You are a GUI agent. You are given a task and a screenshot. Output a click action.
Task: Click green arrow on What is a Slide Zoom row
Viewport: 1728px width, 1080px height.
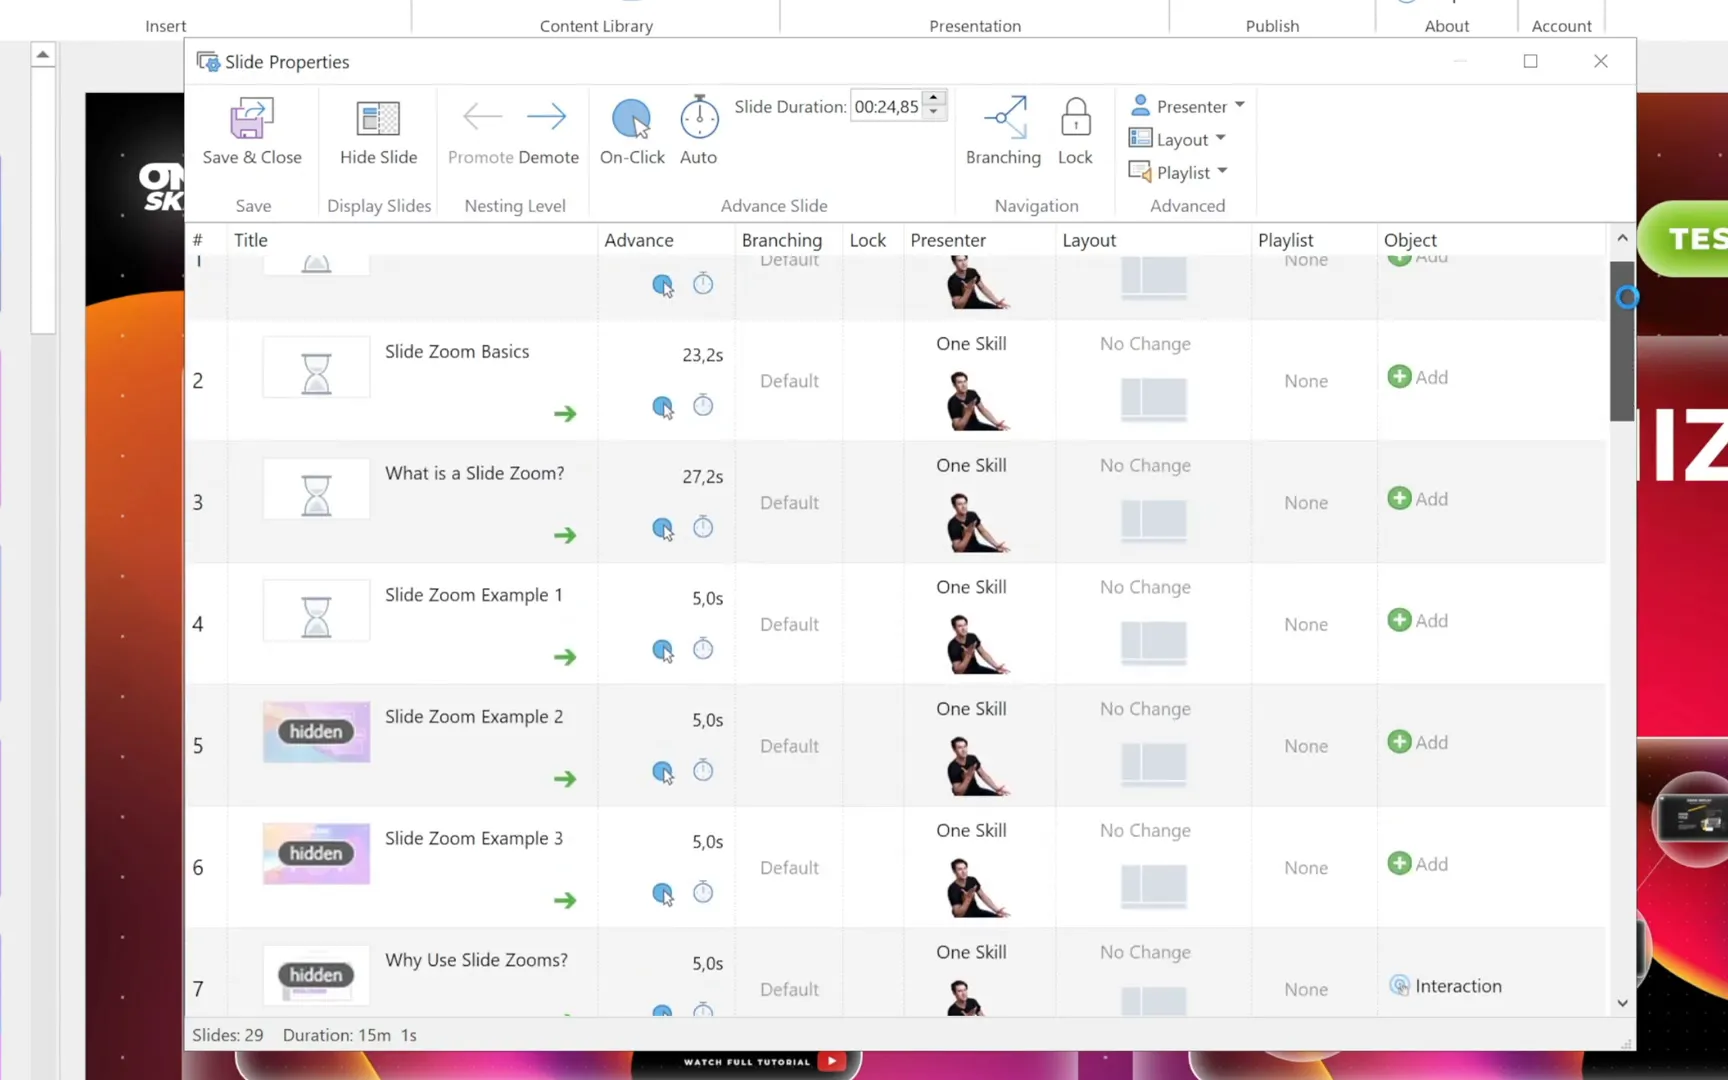click(x=565, y=536)
